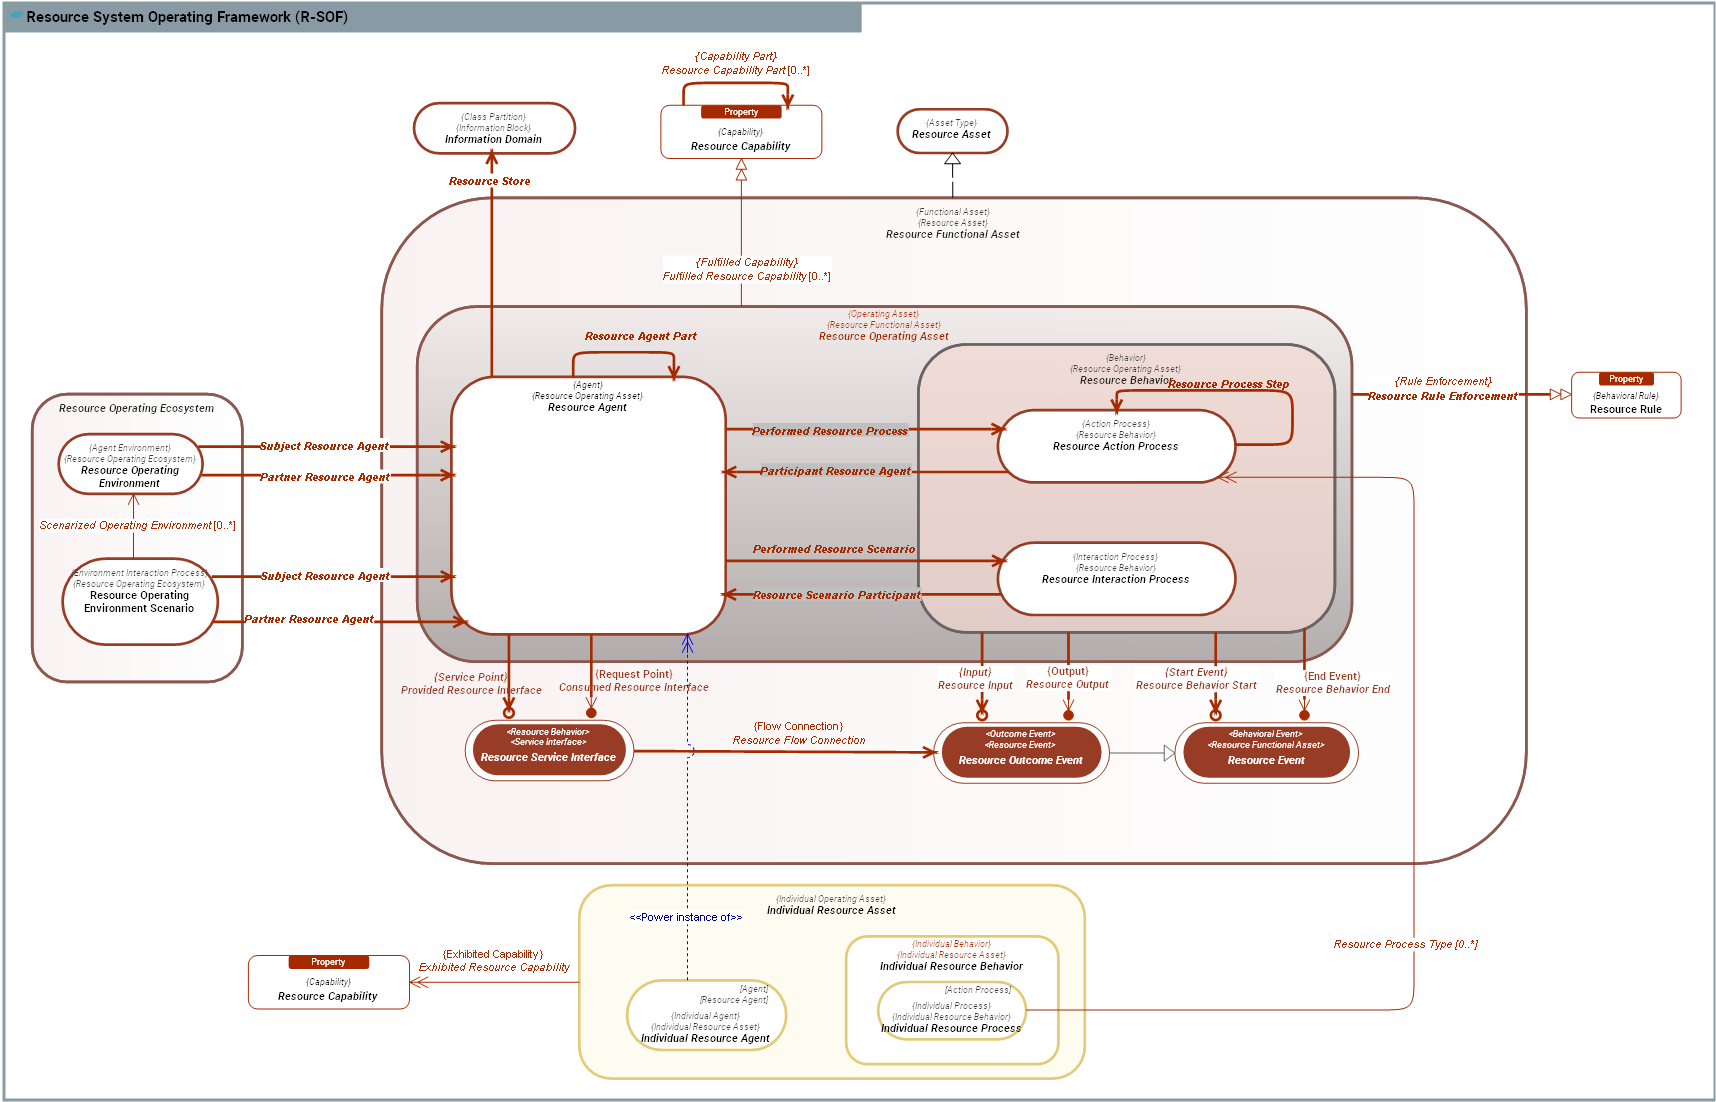Click the Property badge above Resource Capability top node
The image size is (1716, 1102).
pos(740,112)
